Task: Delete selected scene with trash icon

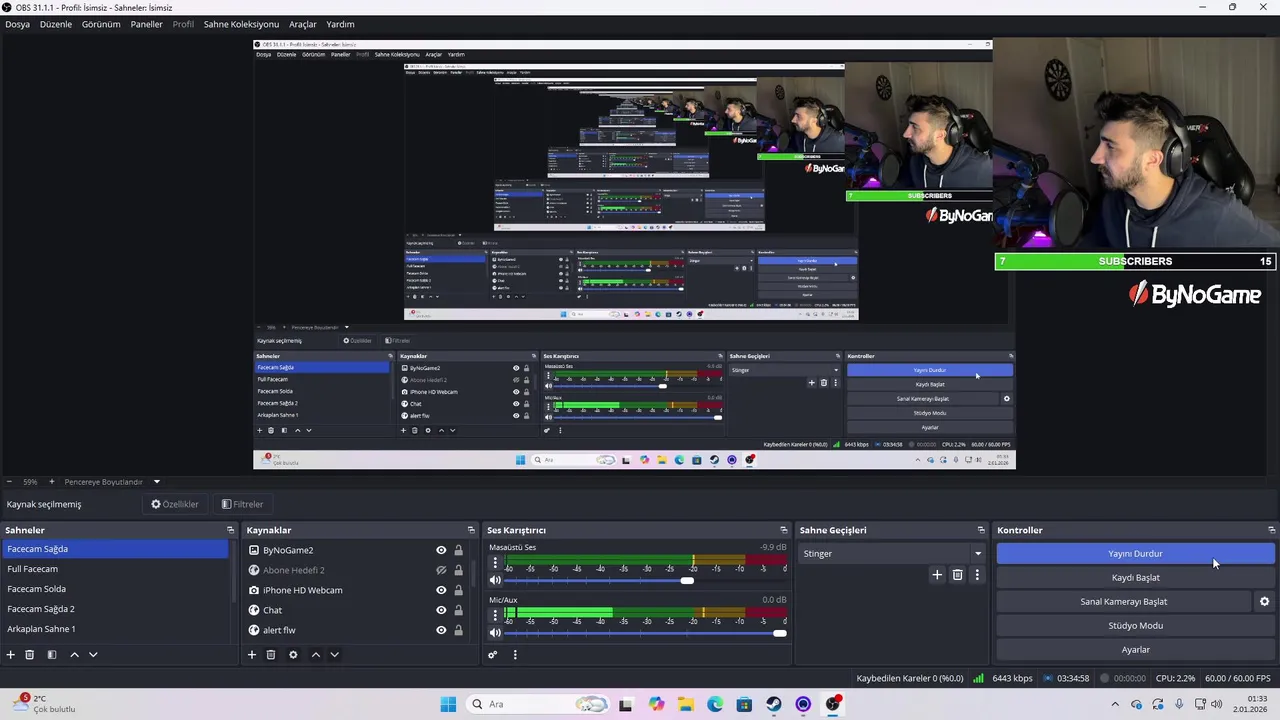Action: [30, 655]
